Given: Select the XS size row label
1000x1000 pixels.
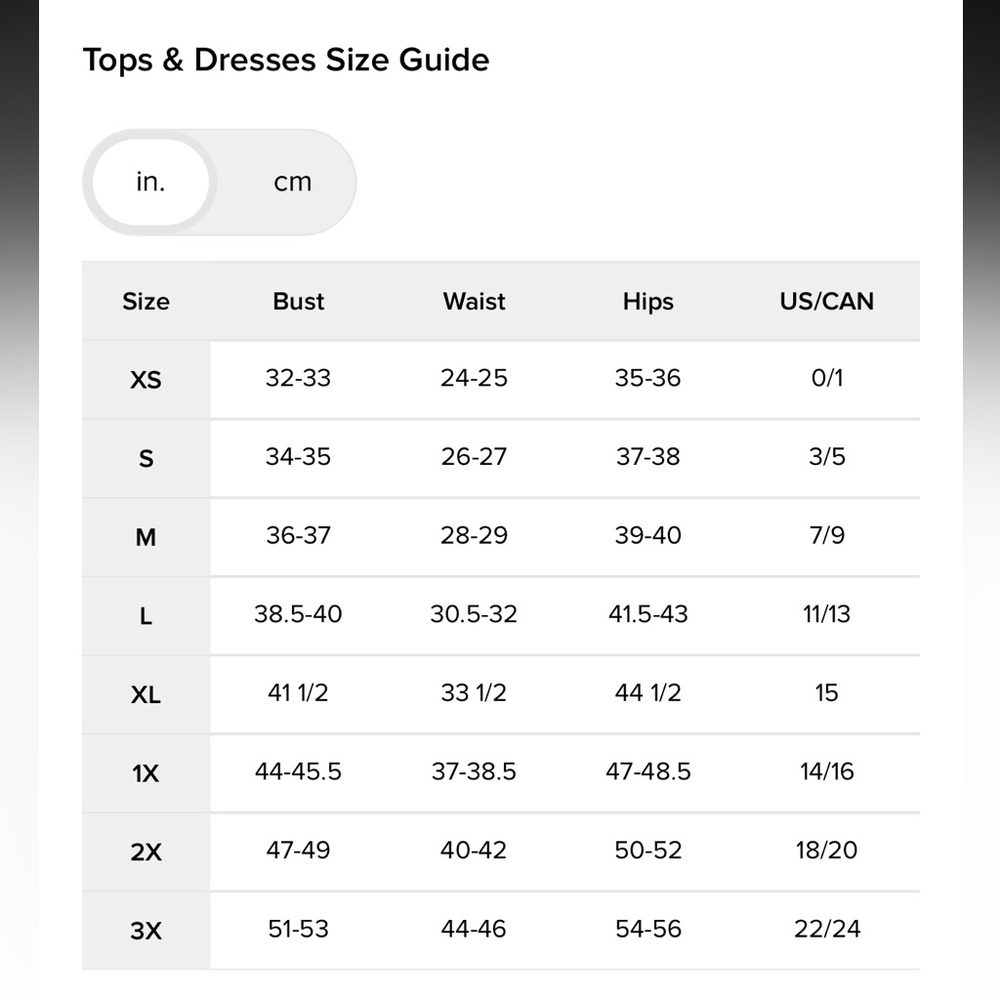Looking at the screenshot, I should click(x=146, y=380).
